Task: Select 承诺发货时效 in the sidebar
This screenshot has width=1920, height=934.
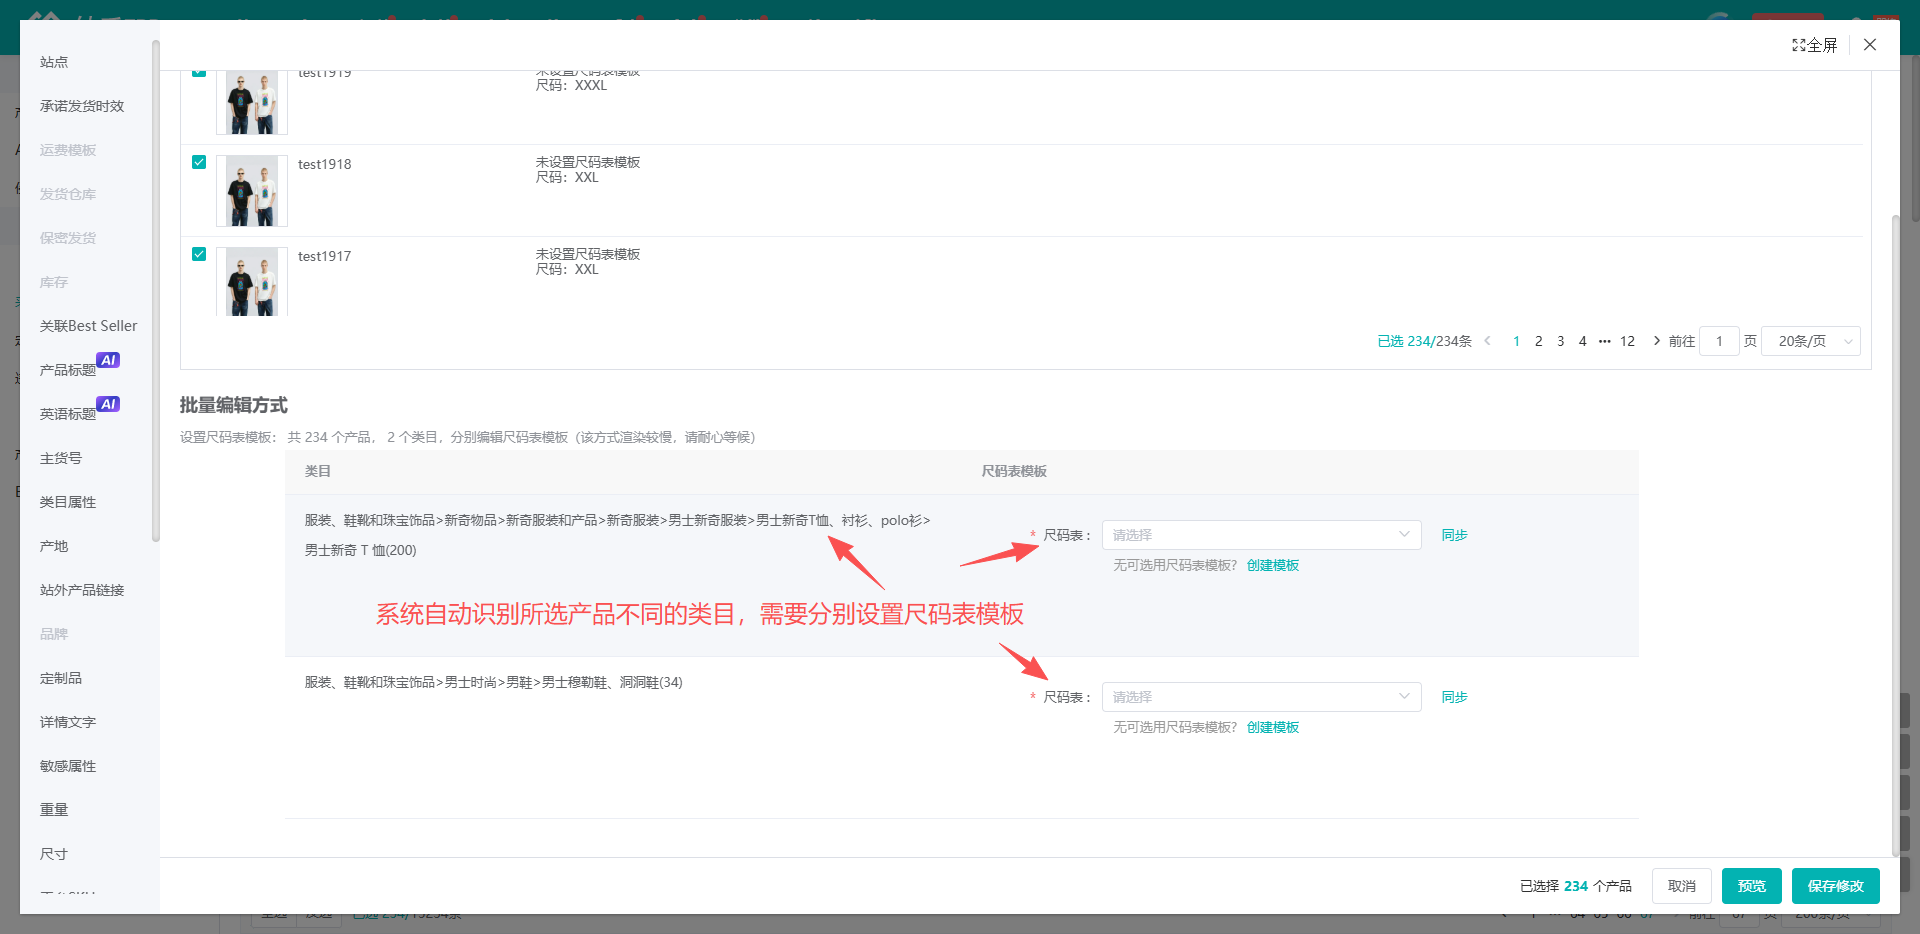Action: [82, 106]
